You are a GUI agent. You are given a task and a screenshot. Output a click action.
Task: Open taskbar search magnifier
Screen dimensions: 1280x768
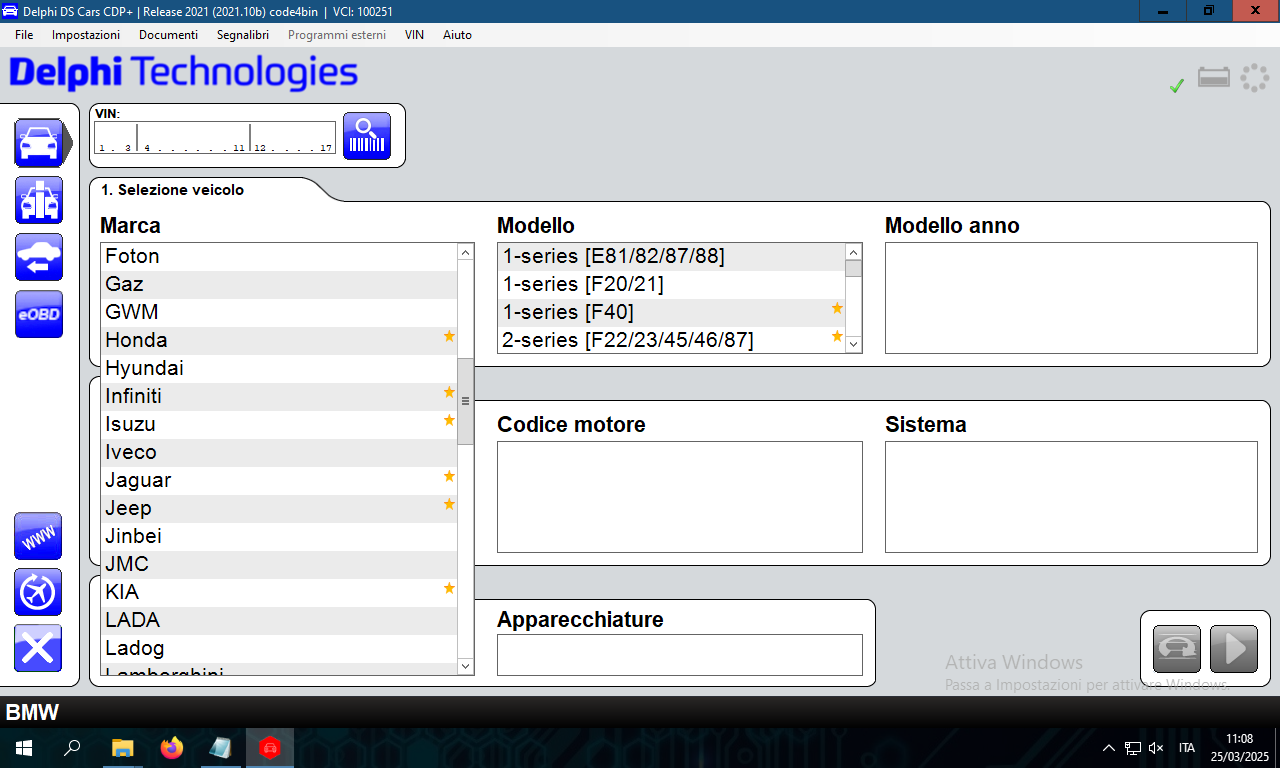click(72, 747)
